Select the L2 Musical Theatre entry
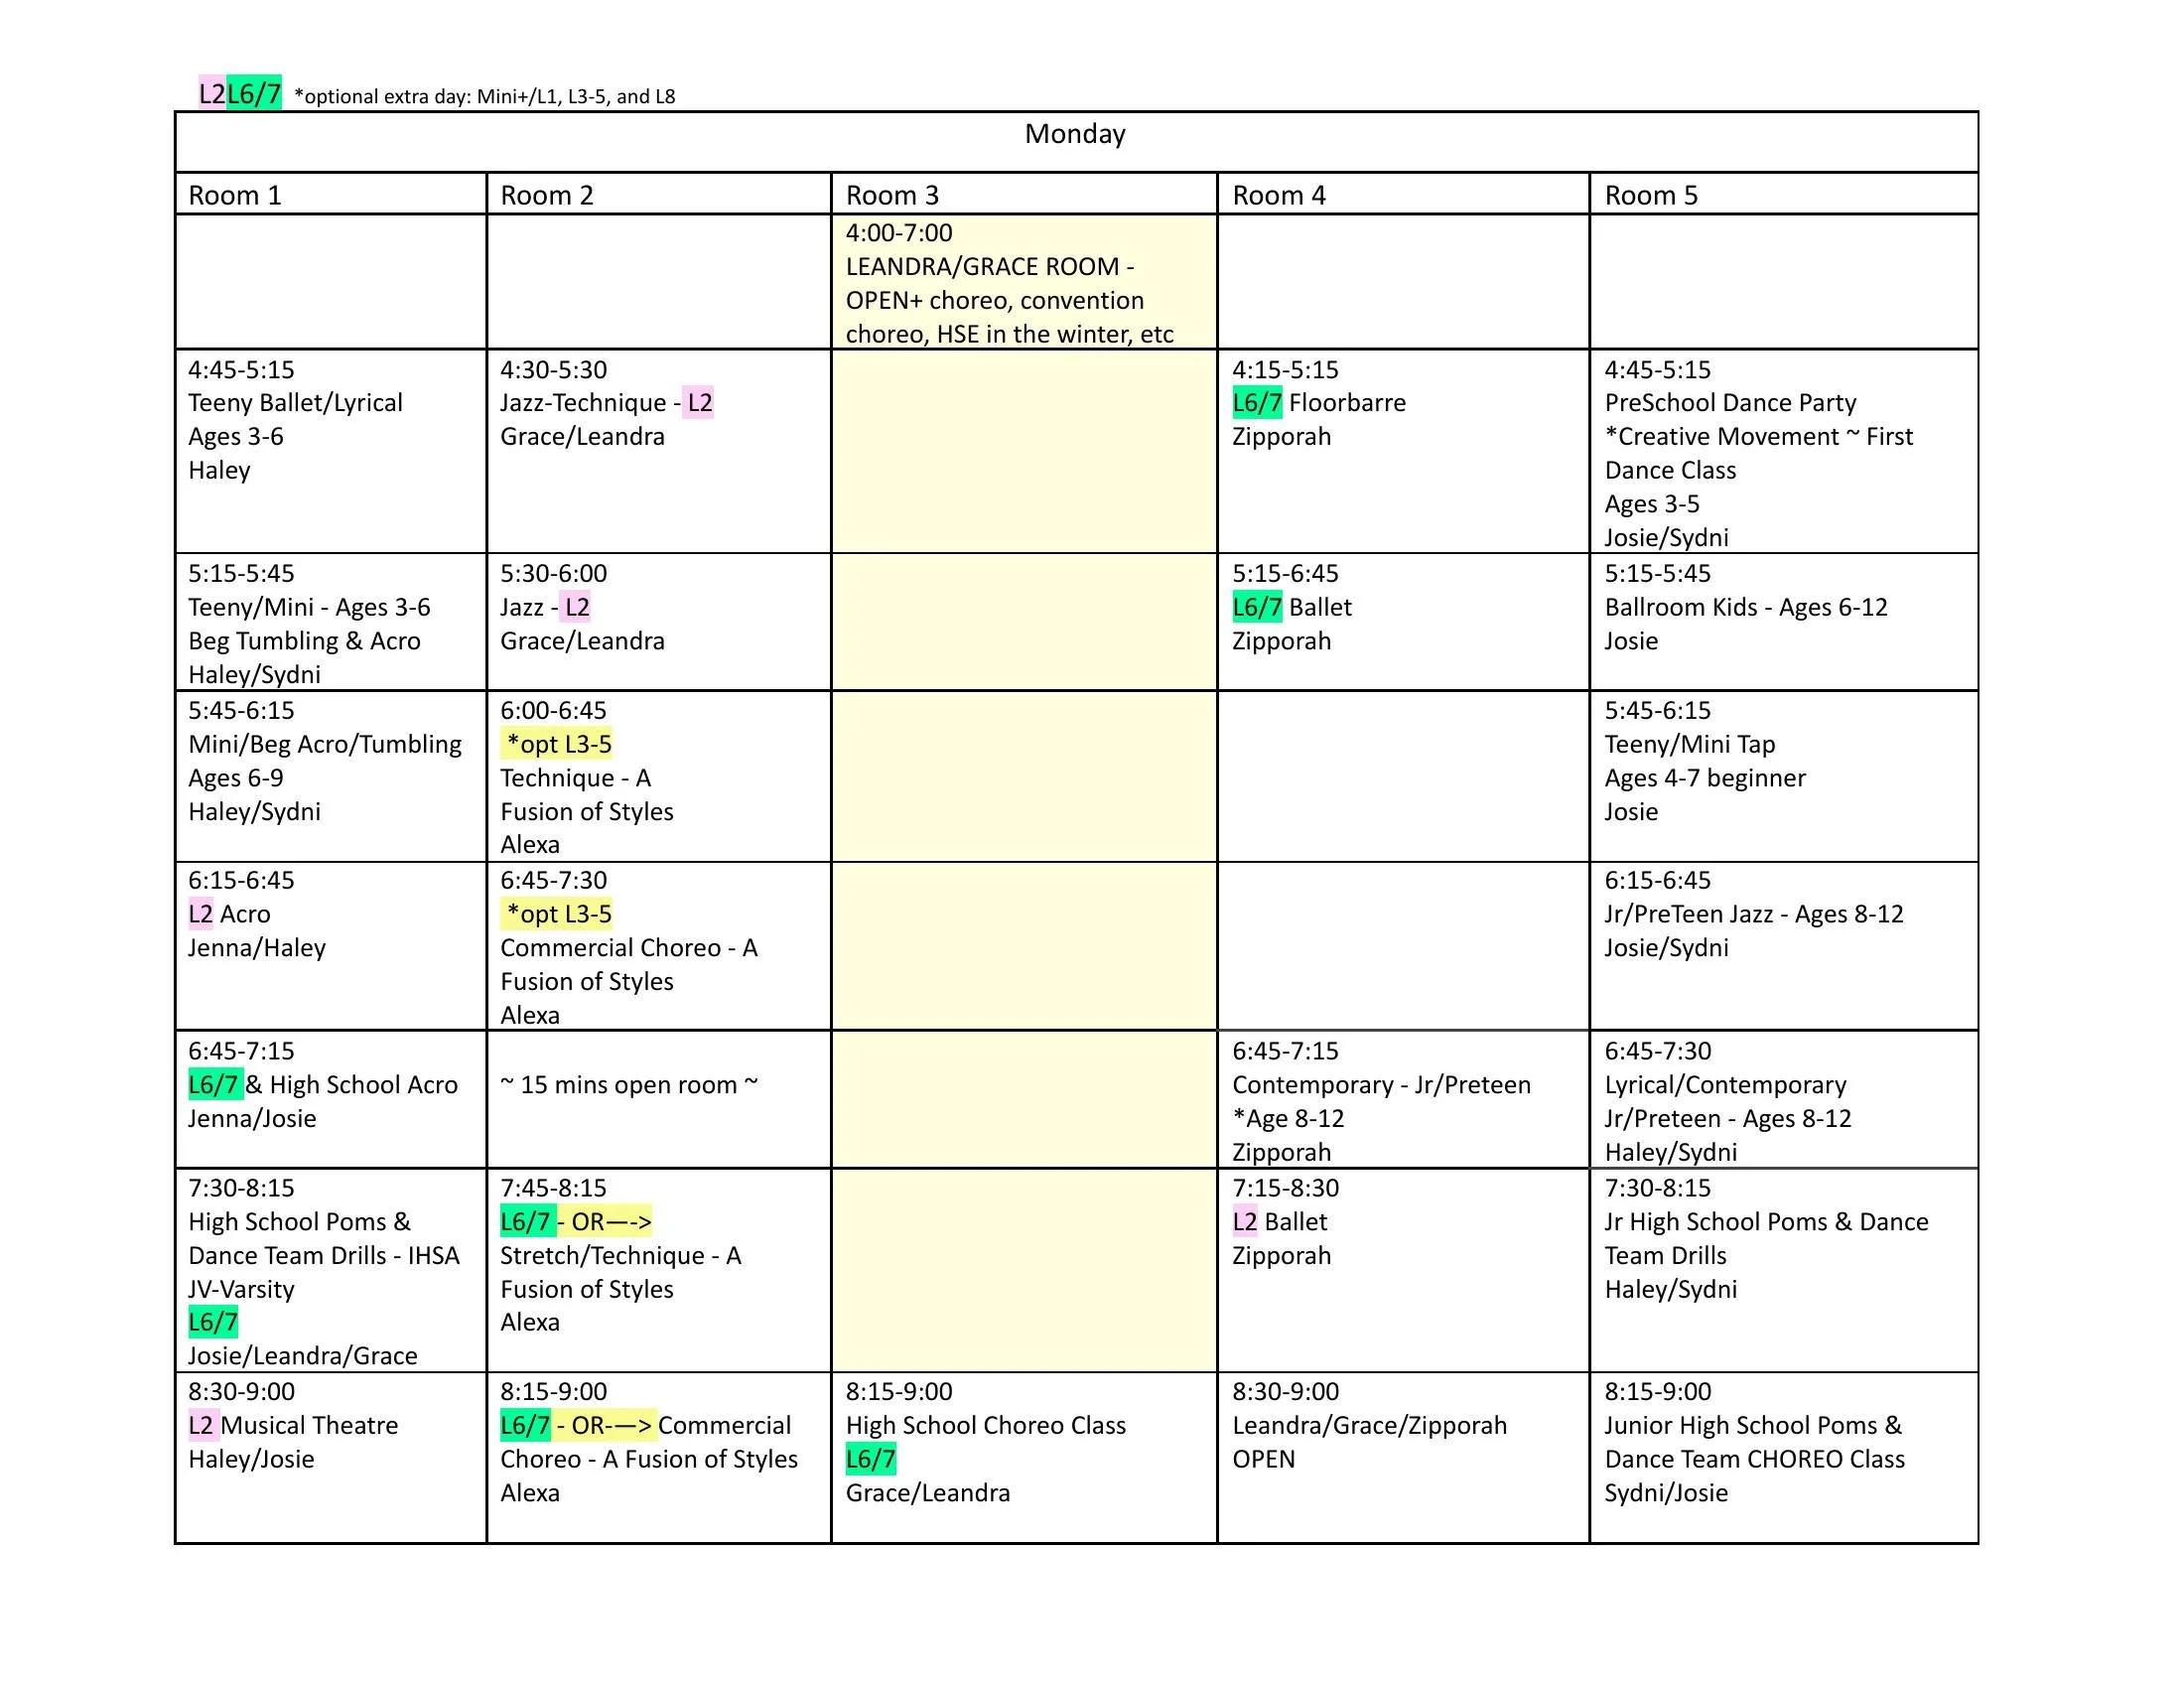This screenshot has width=2184, height=1688. click(293, 1425)
